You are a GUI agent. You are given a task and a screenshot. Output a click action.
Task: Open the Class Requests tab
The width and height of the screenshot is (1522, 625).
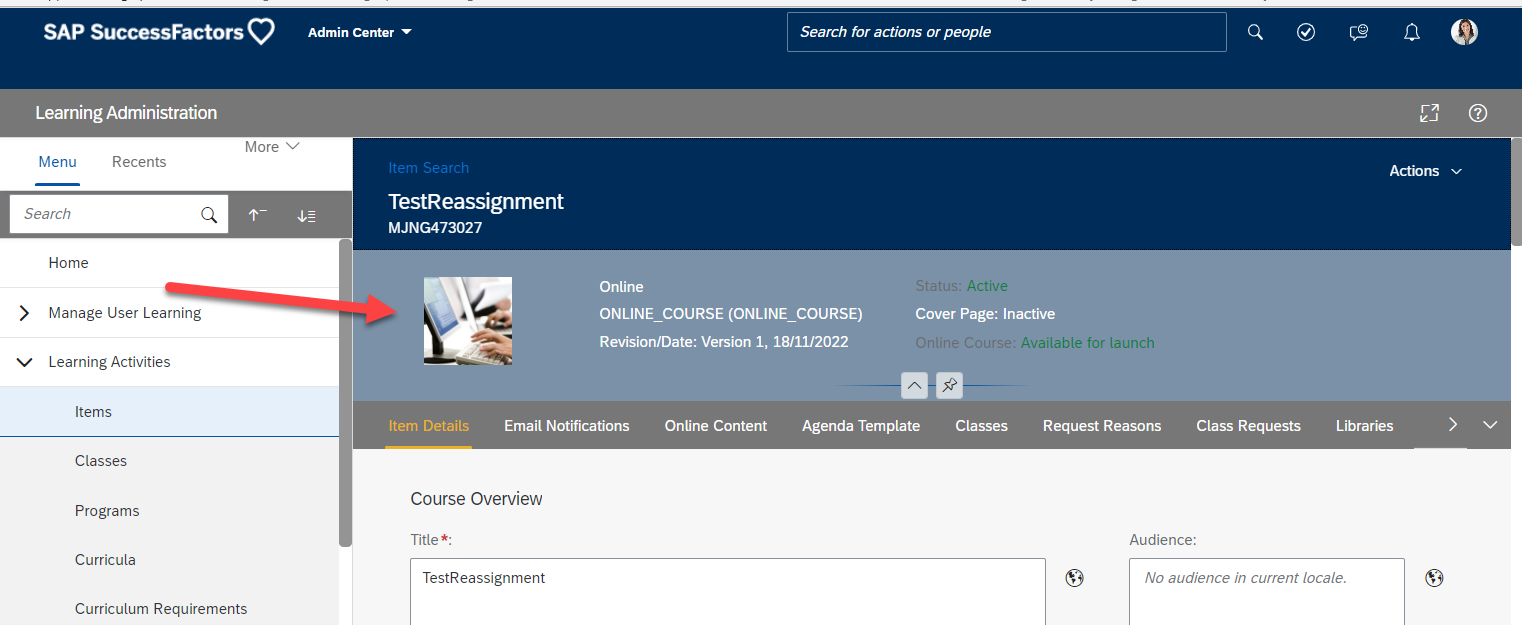(x=1248, y=426)
